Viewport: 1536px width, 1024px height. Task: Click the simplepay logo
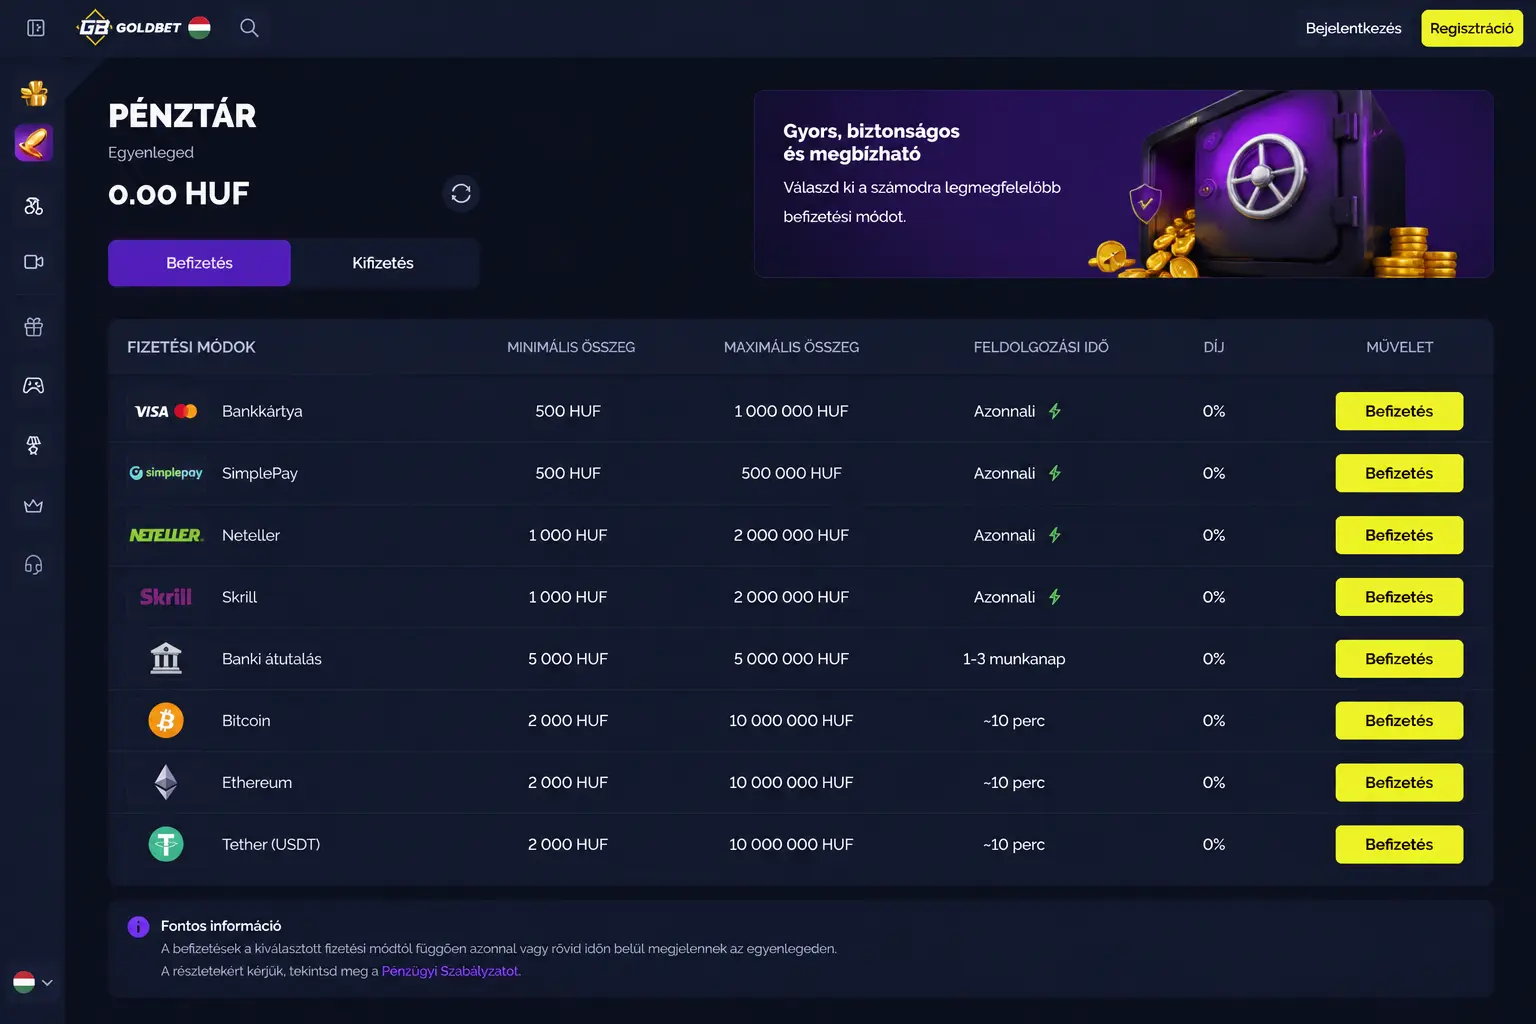[166, 473]
